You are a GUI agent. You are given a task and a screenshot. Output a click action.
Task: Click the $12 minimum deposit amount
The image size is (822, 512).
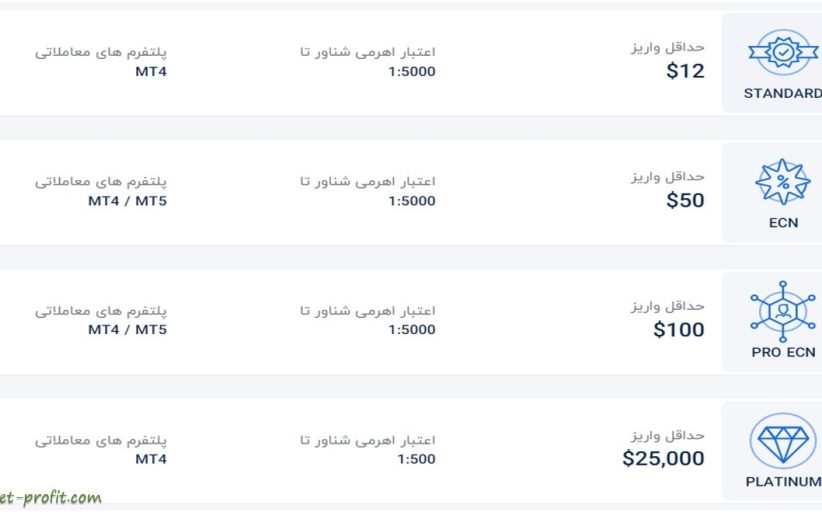(x=685, y=71)
